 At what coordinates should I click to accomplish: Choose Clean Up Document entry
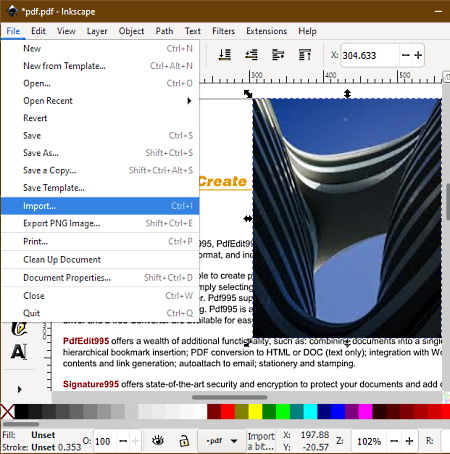100,260
